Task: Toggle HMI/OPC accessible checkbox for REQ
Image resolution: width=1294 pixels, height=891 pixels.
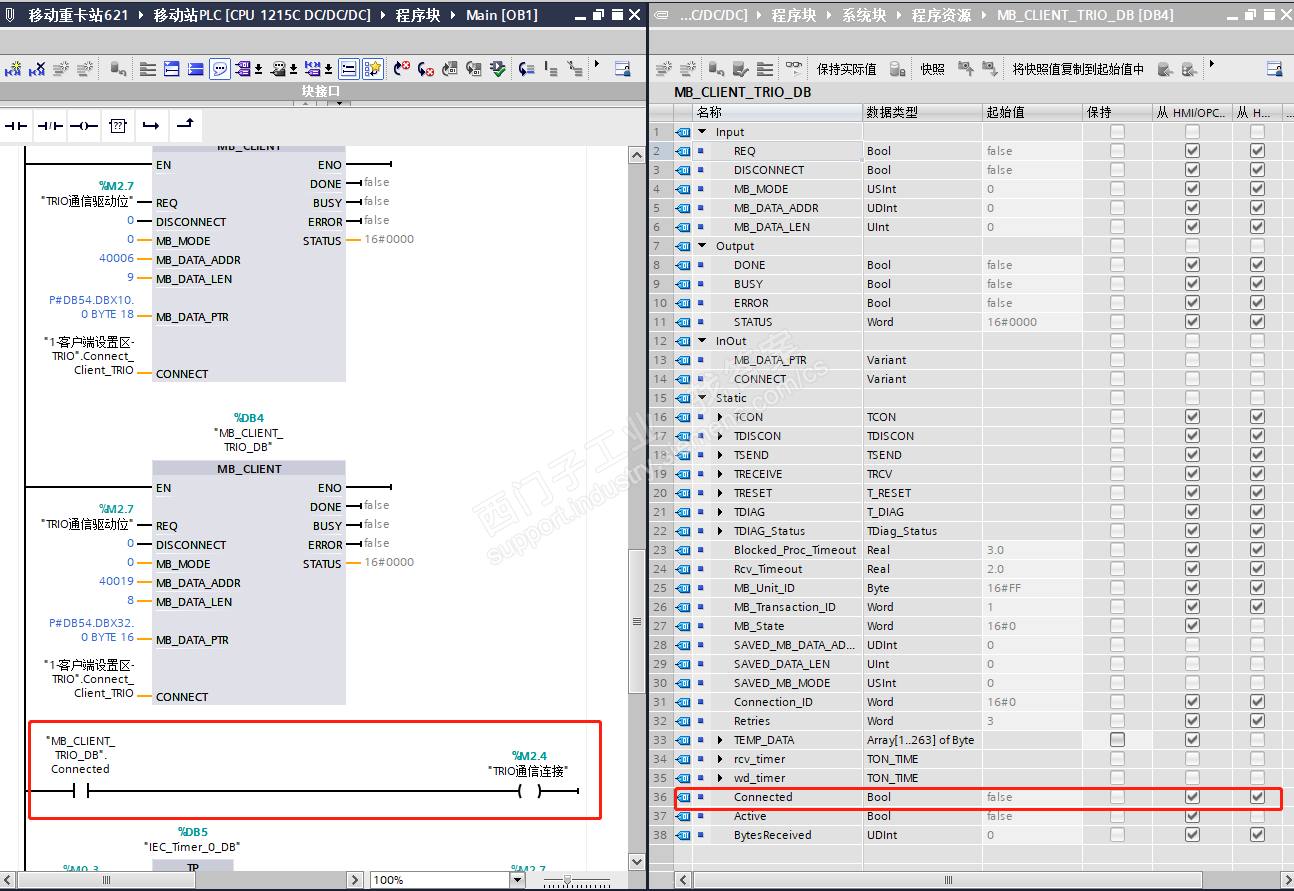Action: click(1192, 151)
